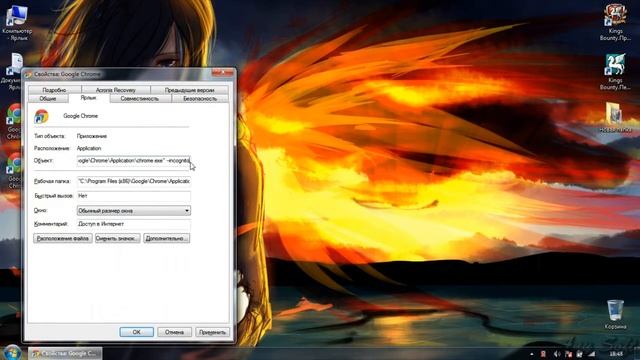Switch to the Общие tab
This screenshot has width=640, height=360.
[48, 99]
